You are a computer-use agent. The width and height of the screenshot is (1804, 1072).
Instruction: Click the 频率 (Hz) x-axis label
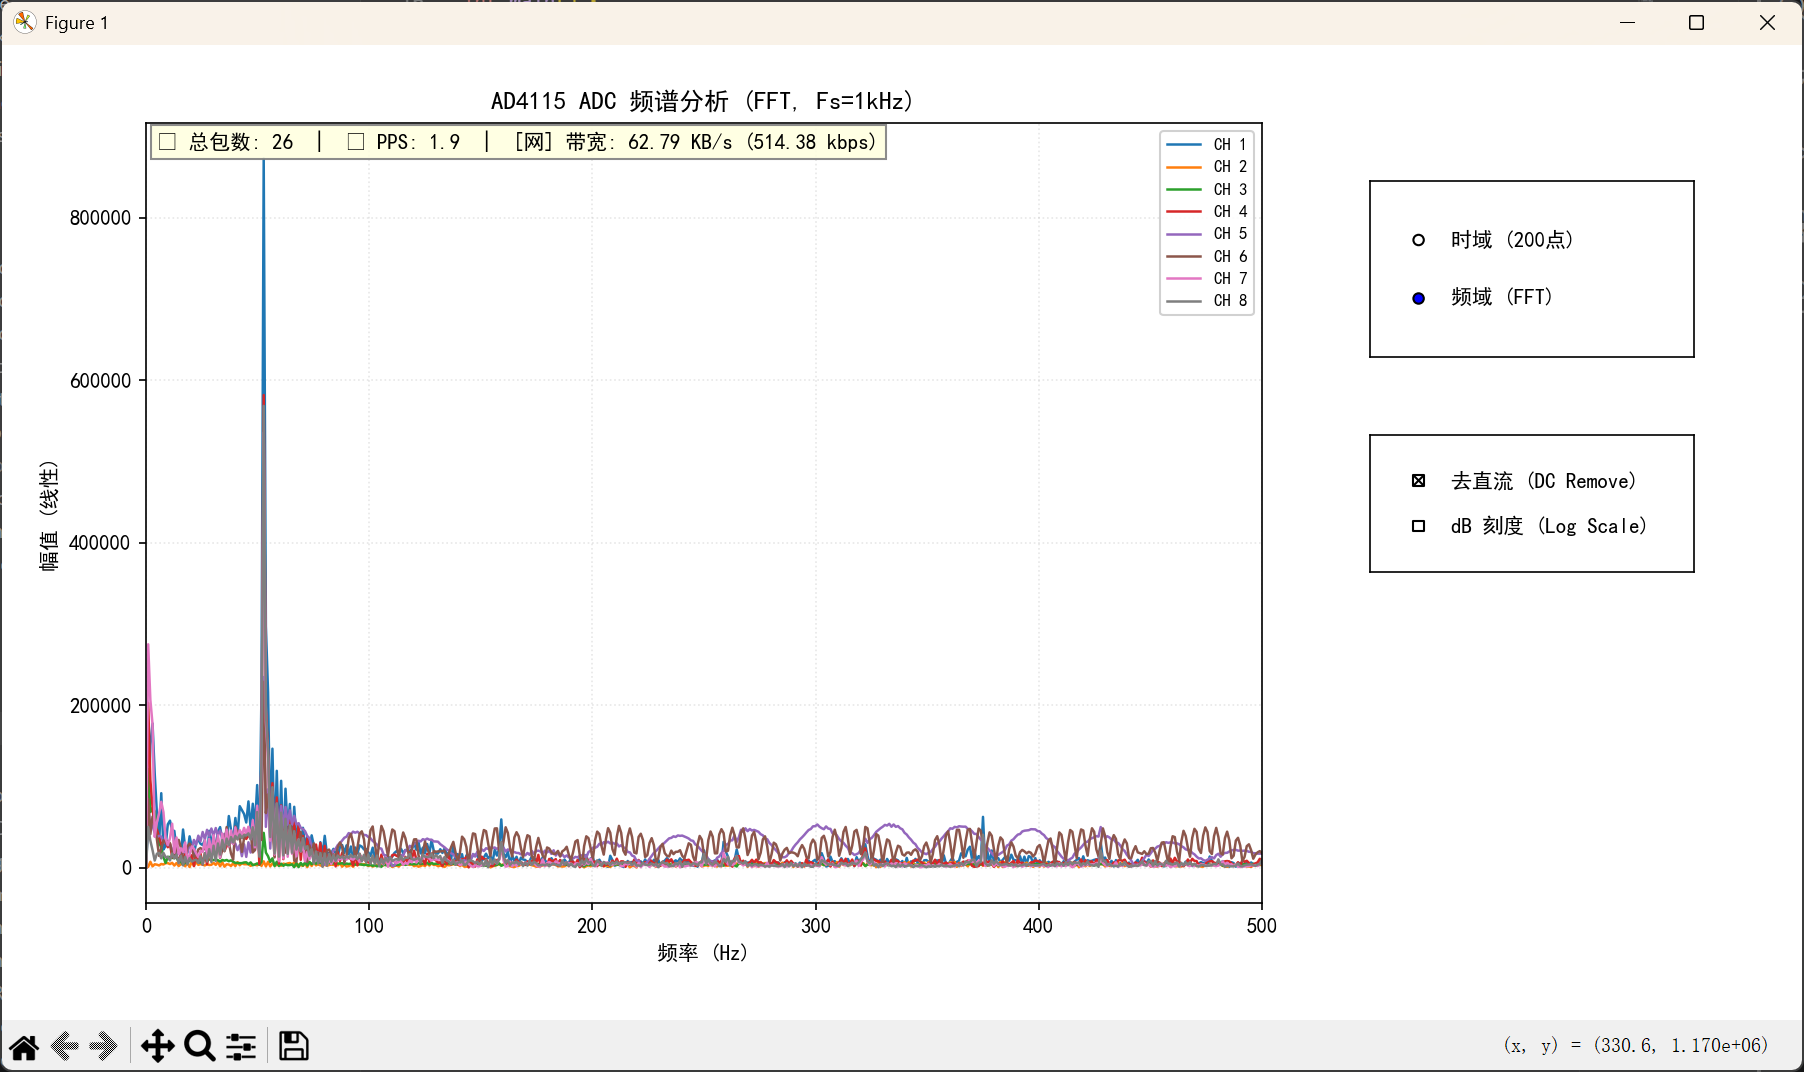(x=702, y=953)
